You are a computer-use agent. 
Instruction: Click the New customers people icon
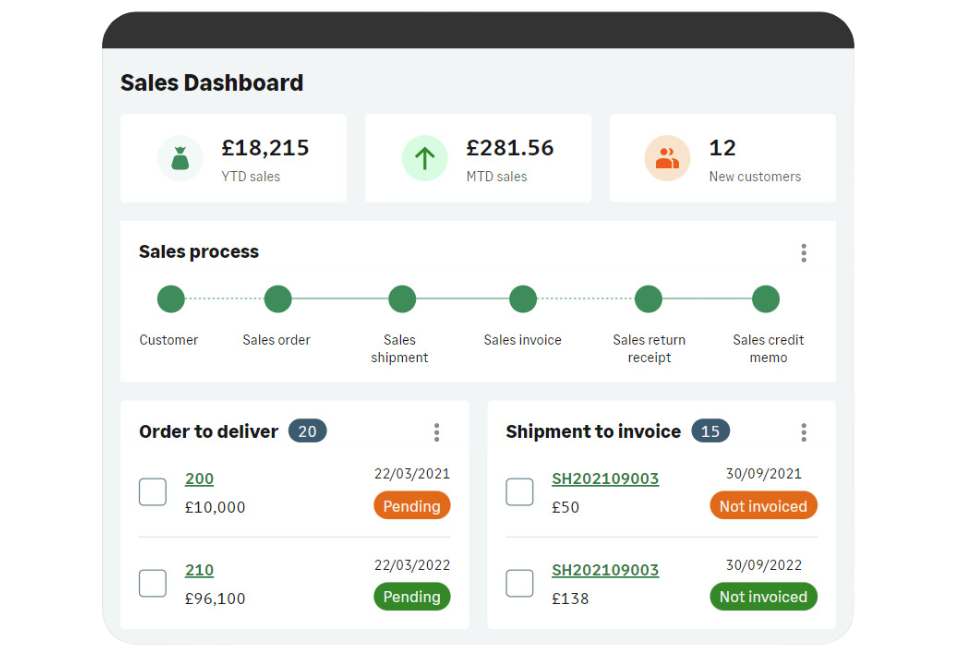(x=667, y=158)
